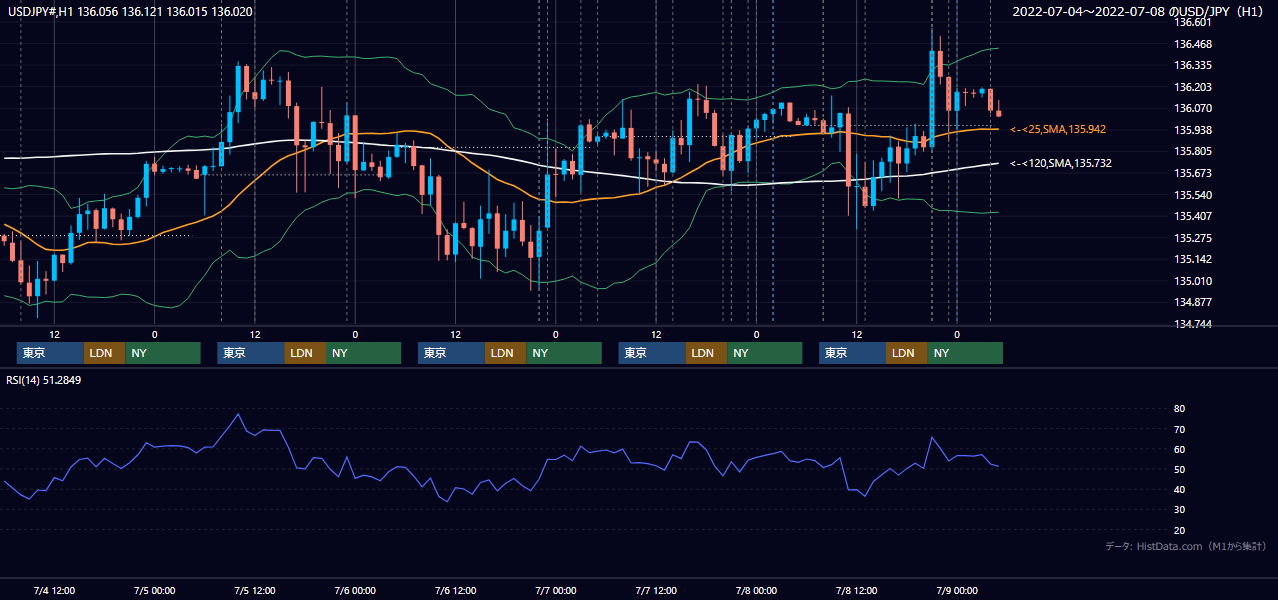Click RSI scale value 80
Screen dimensions: 1278x600
pos(1180,409)
